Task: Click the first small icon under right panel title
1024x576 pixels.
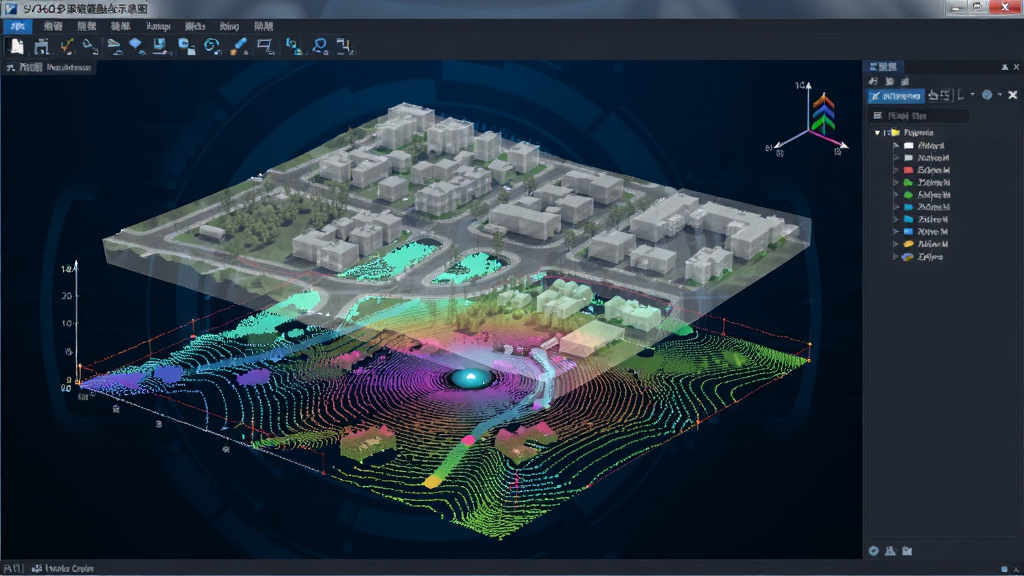Action: point(873,81)
